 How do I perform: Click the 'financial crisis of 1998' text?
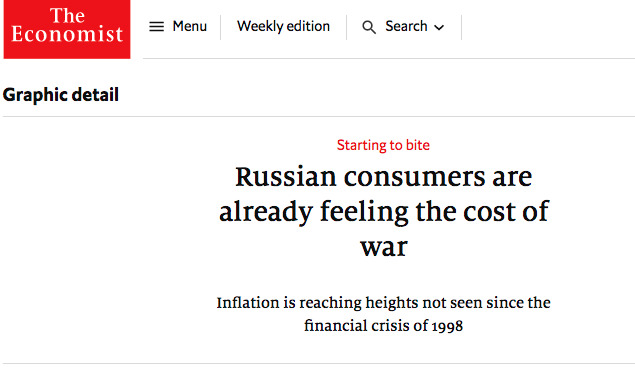pyautogui.click(x=384, y=326)
